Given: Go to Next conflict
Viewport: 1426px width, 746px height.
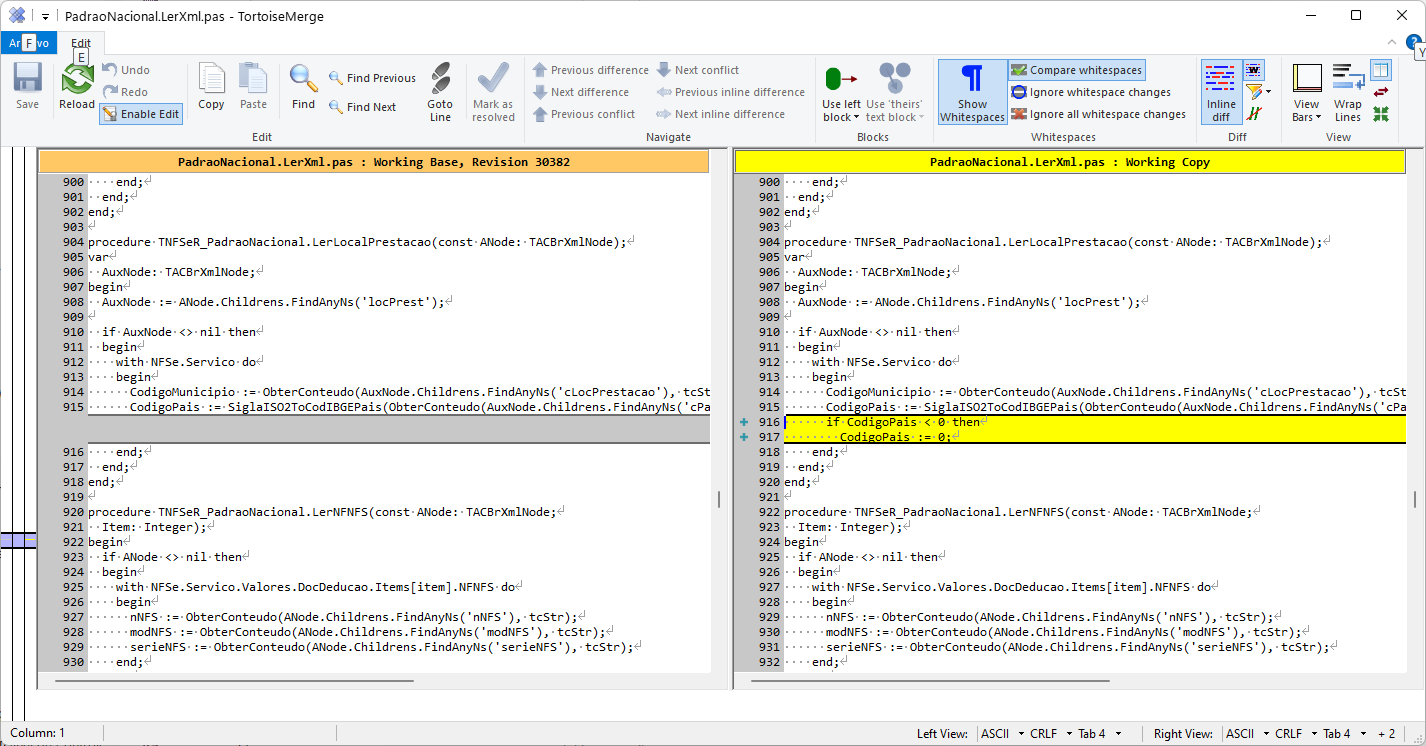Looking at the screenshot, I should coord(698,70).
